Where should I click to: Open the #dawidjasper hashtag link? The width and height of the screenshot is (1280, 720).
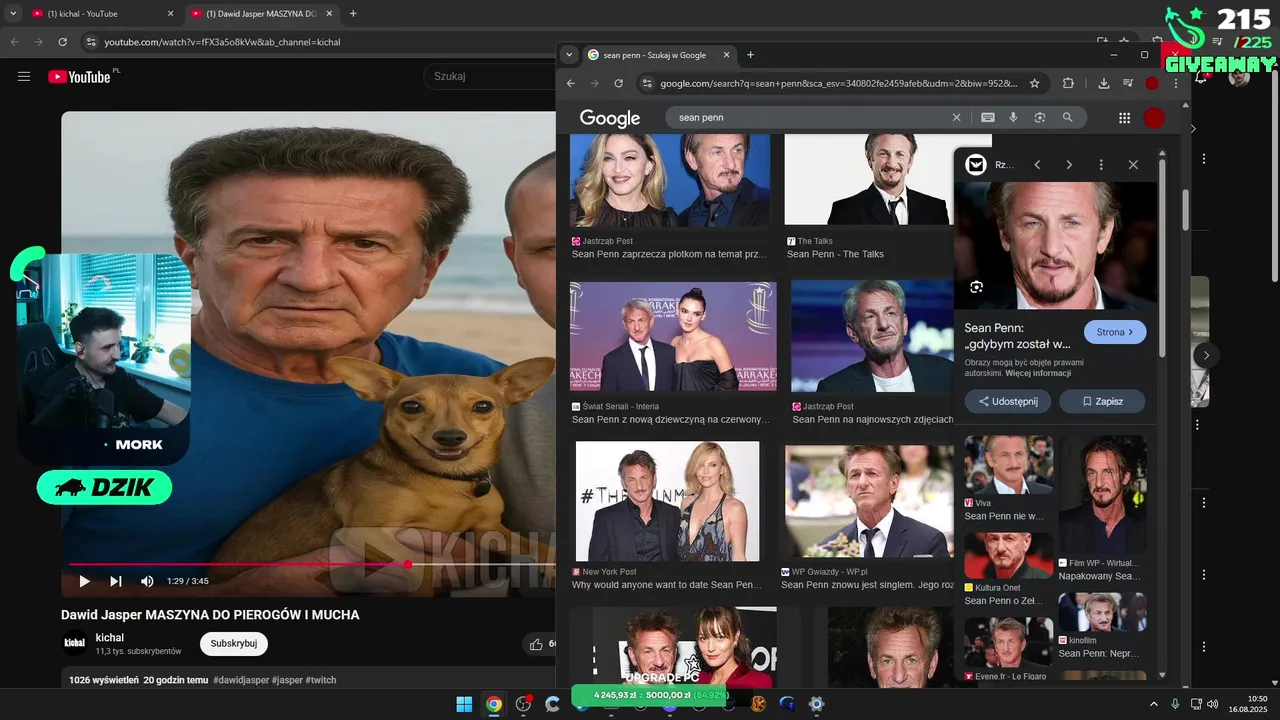(x=241, y=680)
